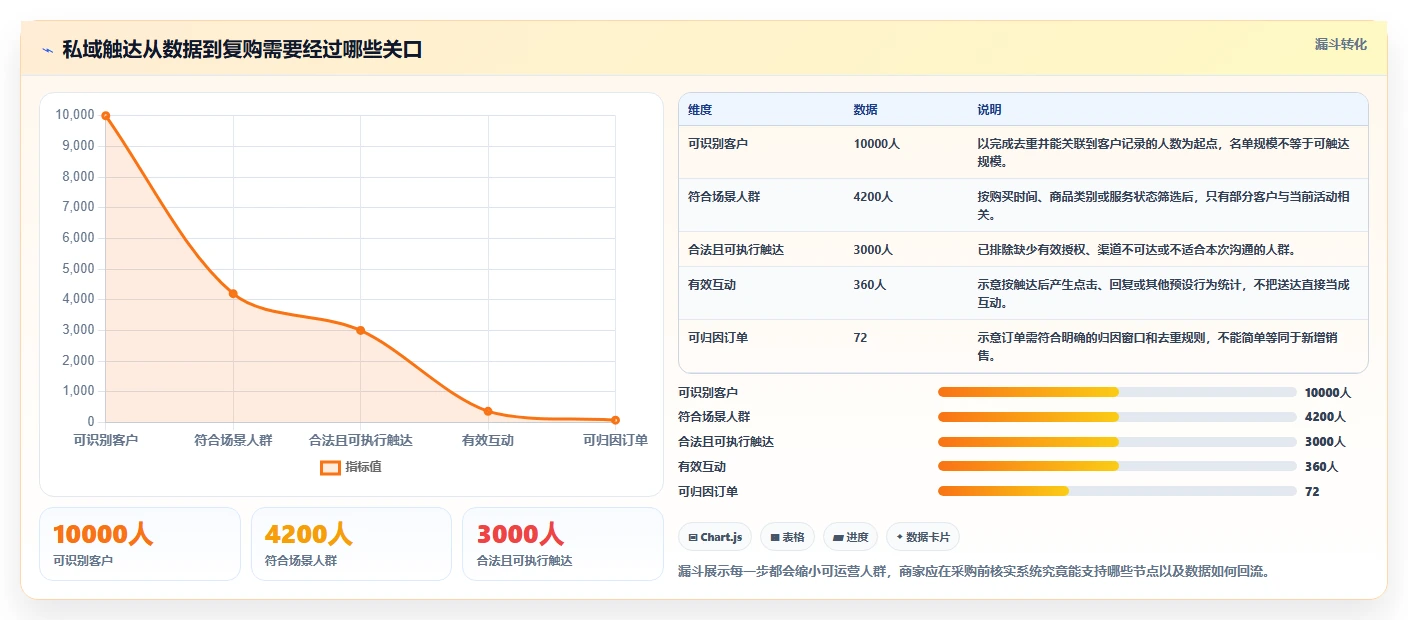The image size is (1408, 620).
Task: Select the chart data point for 可识别客户
Action: tap(105, 116)
